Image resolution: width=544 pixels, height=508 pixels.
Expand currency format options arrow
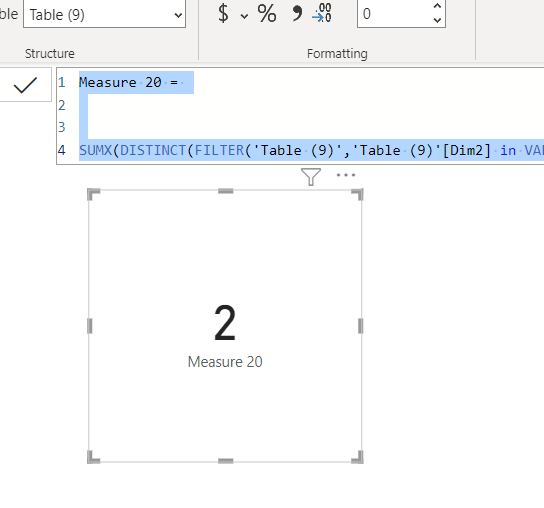pos(244,16)
